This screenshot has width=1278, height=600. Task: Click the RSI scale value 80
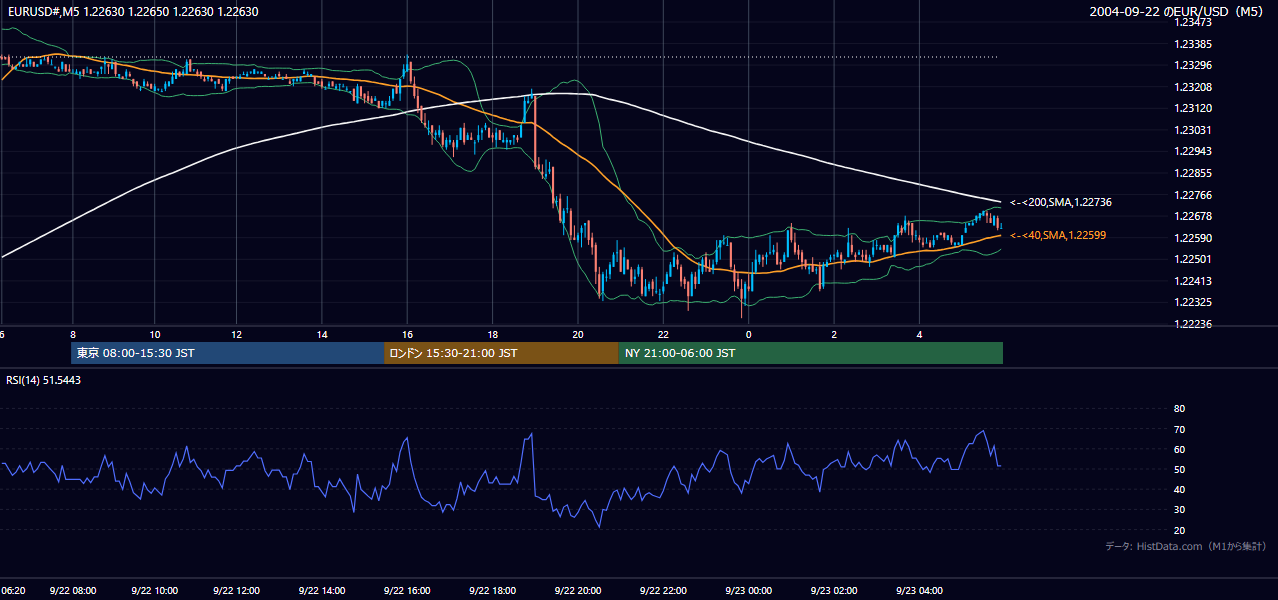pyautogui.click(x=1179, y=409)
